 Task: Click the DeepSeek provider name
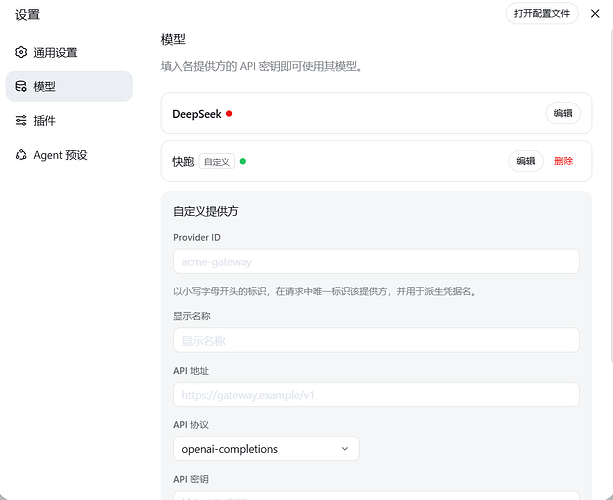coord(197,114)
